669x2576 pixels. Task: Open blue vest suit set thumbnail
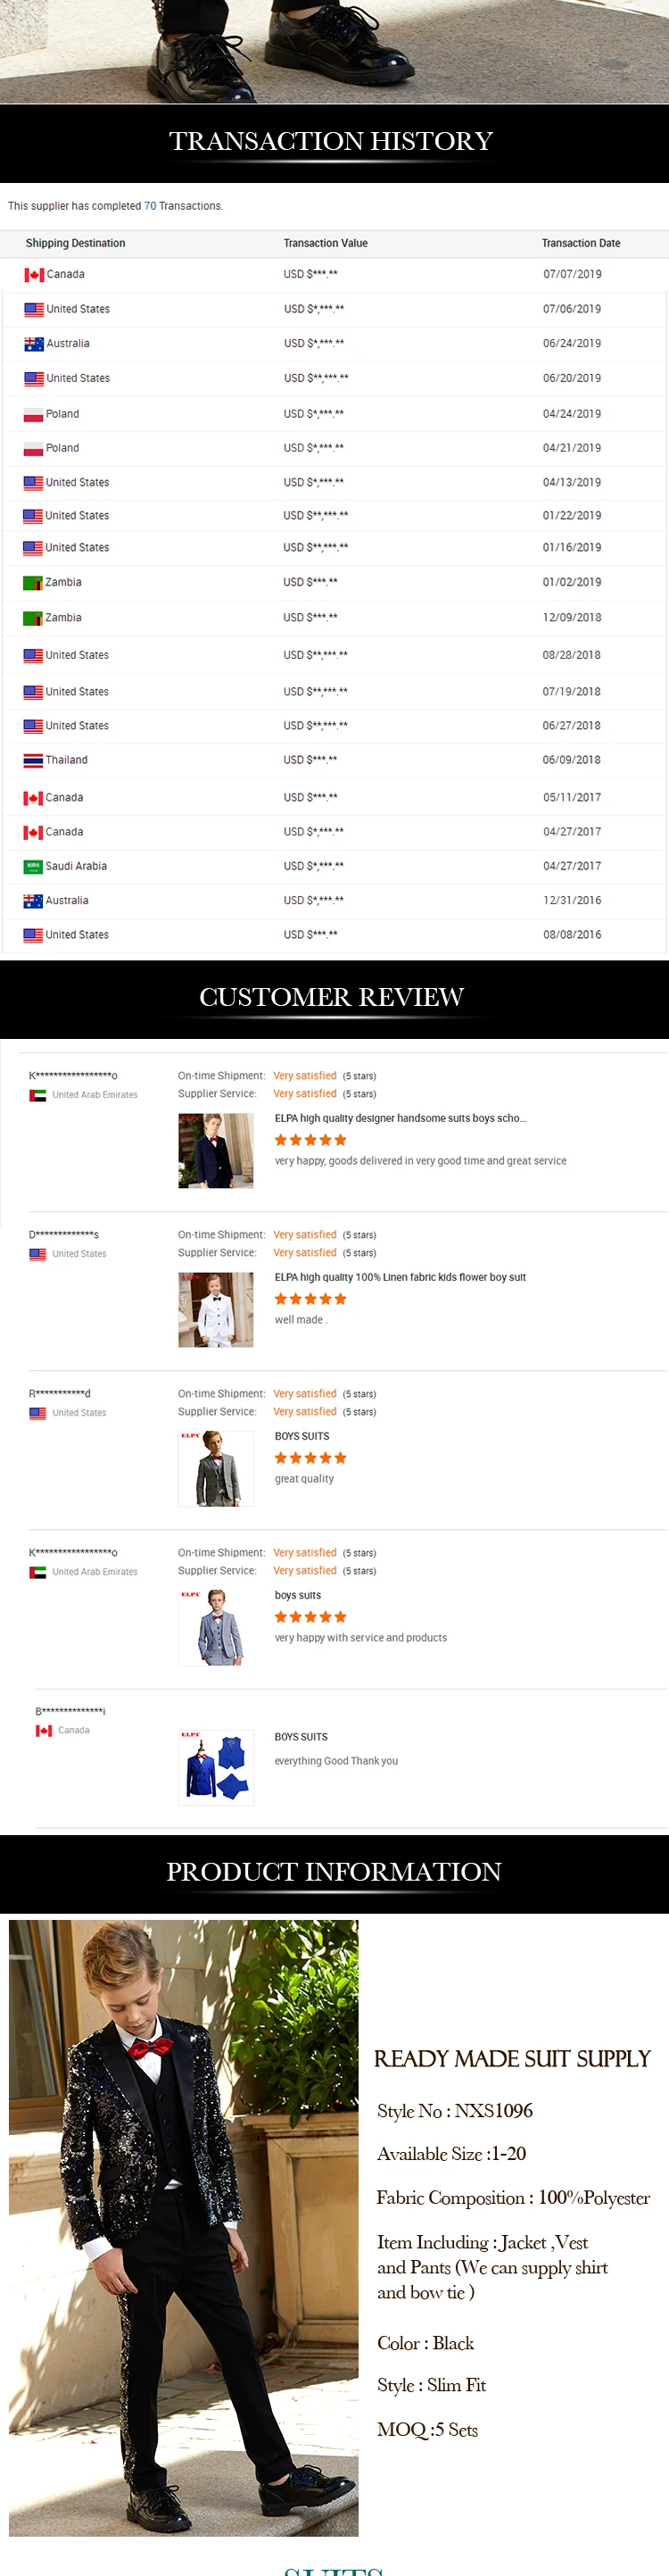coord(216,1768)
